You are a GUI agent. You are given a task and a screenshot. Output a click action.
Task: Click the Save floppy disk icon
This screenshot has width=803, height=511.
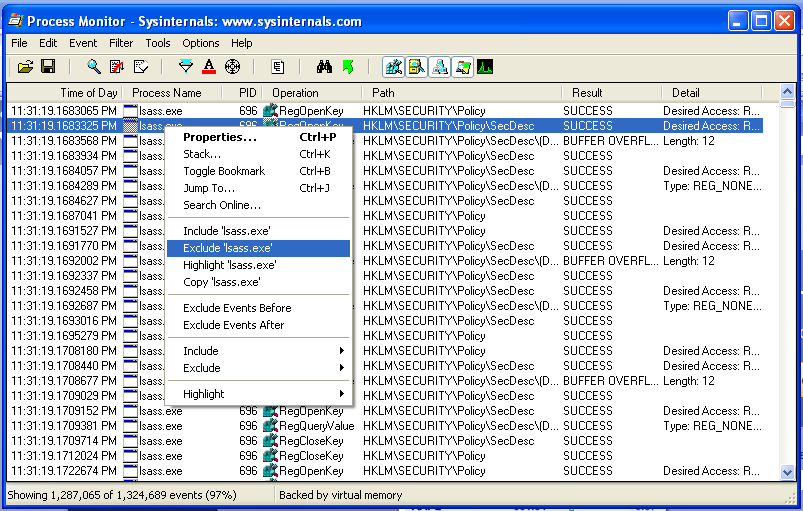[47, 67]
